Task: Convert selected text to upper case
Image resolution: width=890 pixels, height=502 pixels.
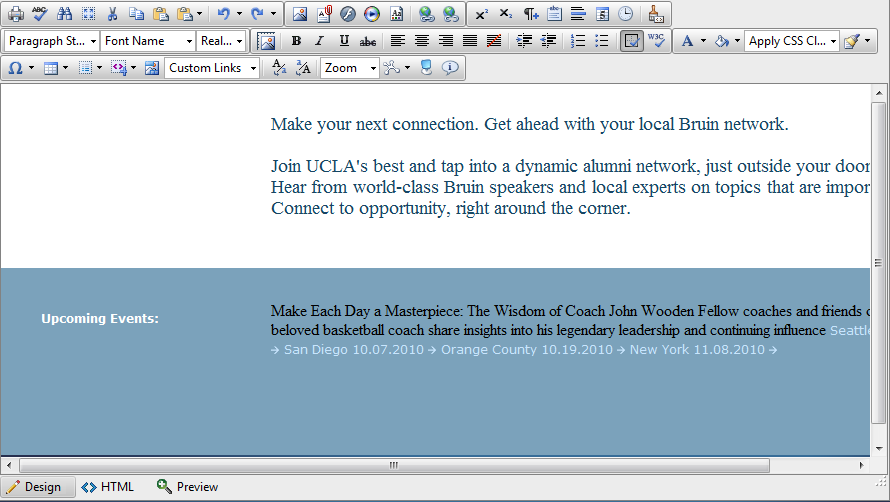Action: pos(303,68)
